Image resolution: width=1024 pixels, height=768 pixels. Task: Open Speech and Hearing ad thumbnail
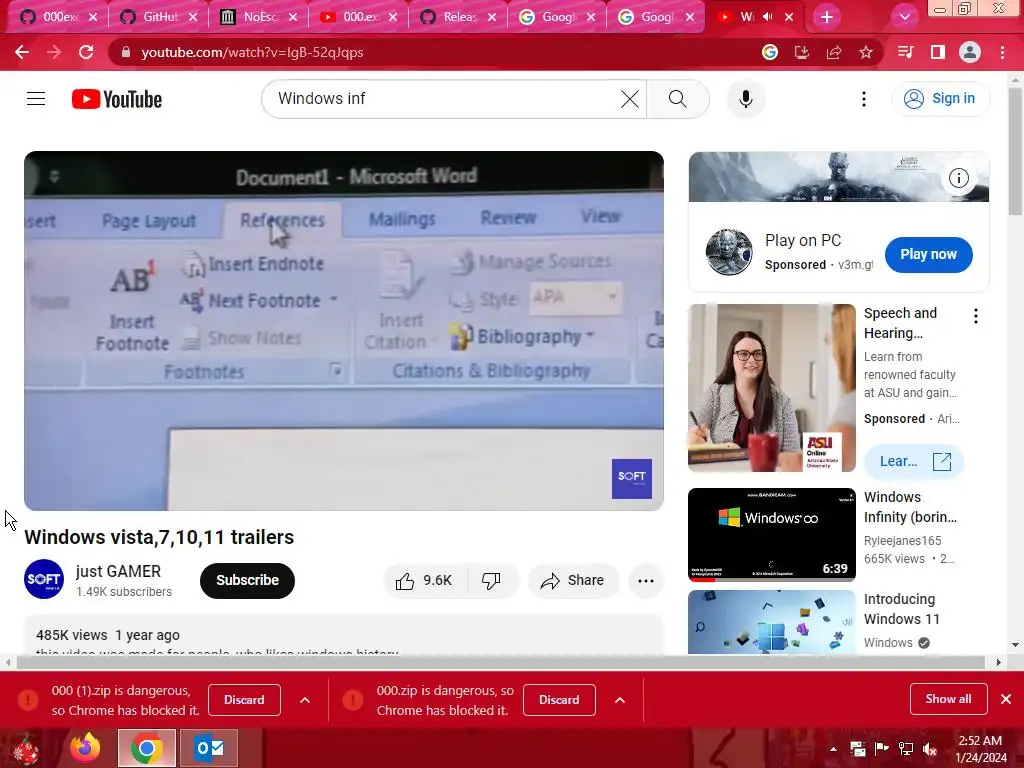coord(772,388)
